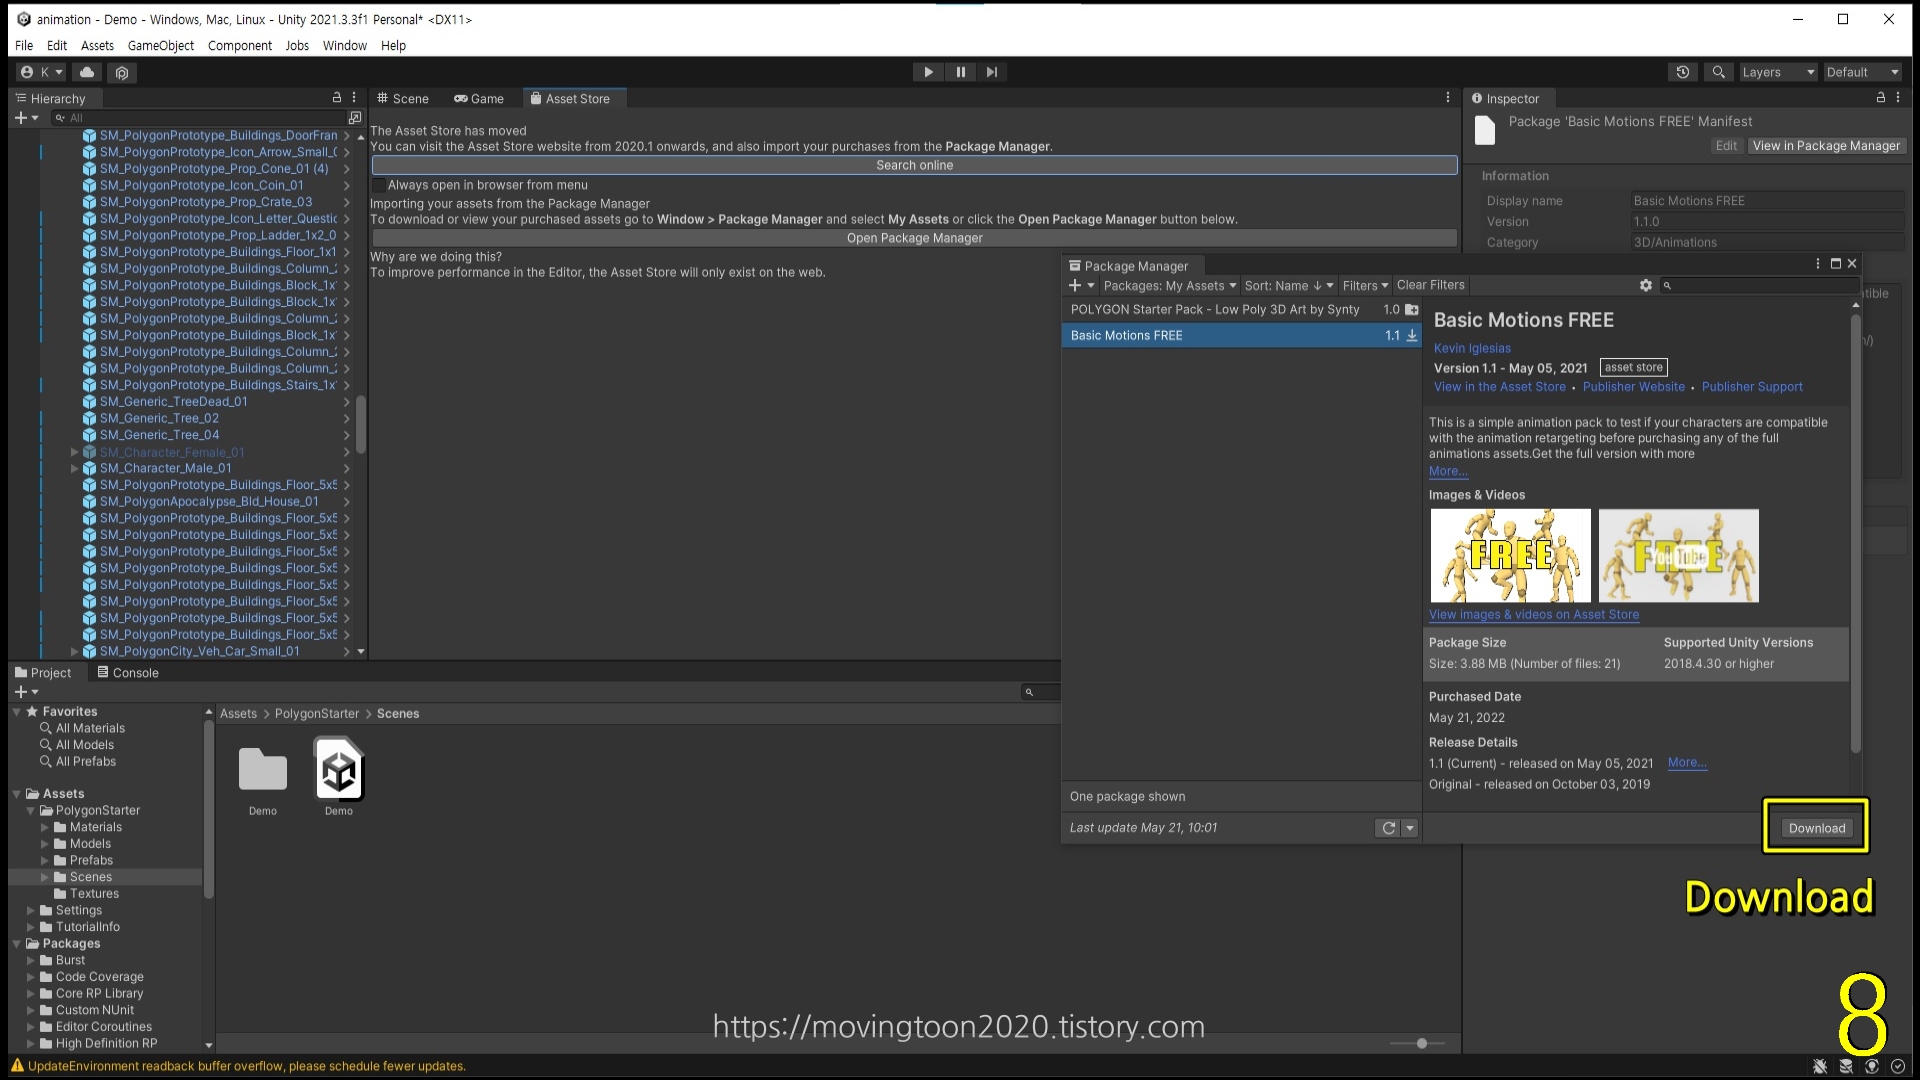Viewport: 1920px width, 1080px height.
Task: Select POLYGON Starter Pack package row
Action: (x=1240, y=310)
